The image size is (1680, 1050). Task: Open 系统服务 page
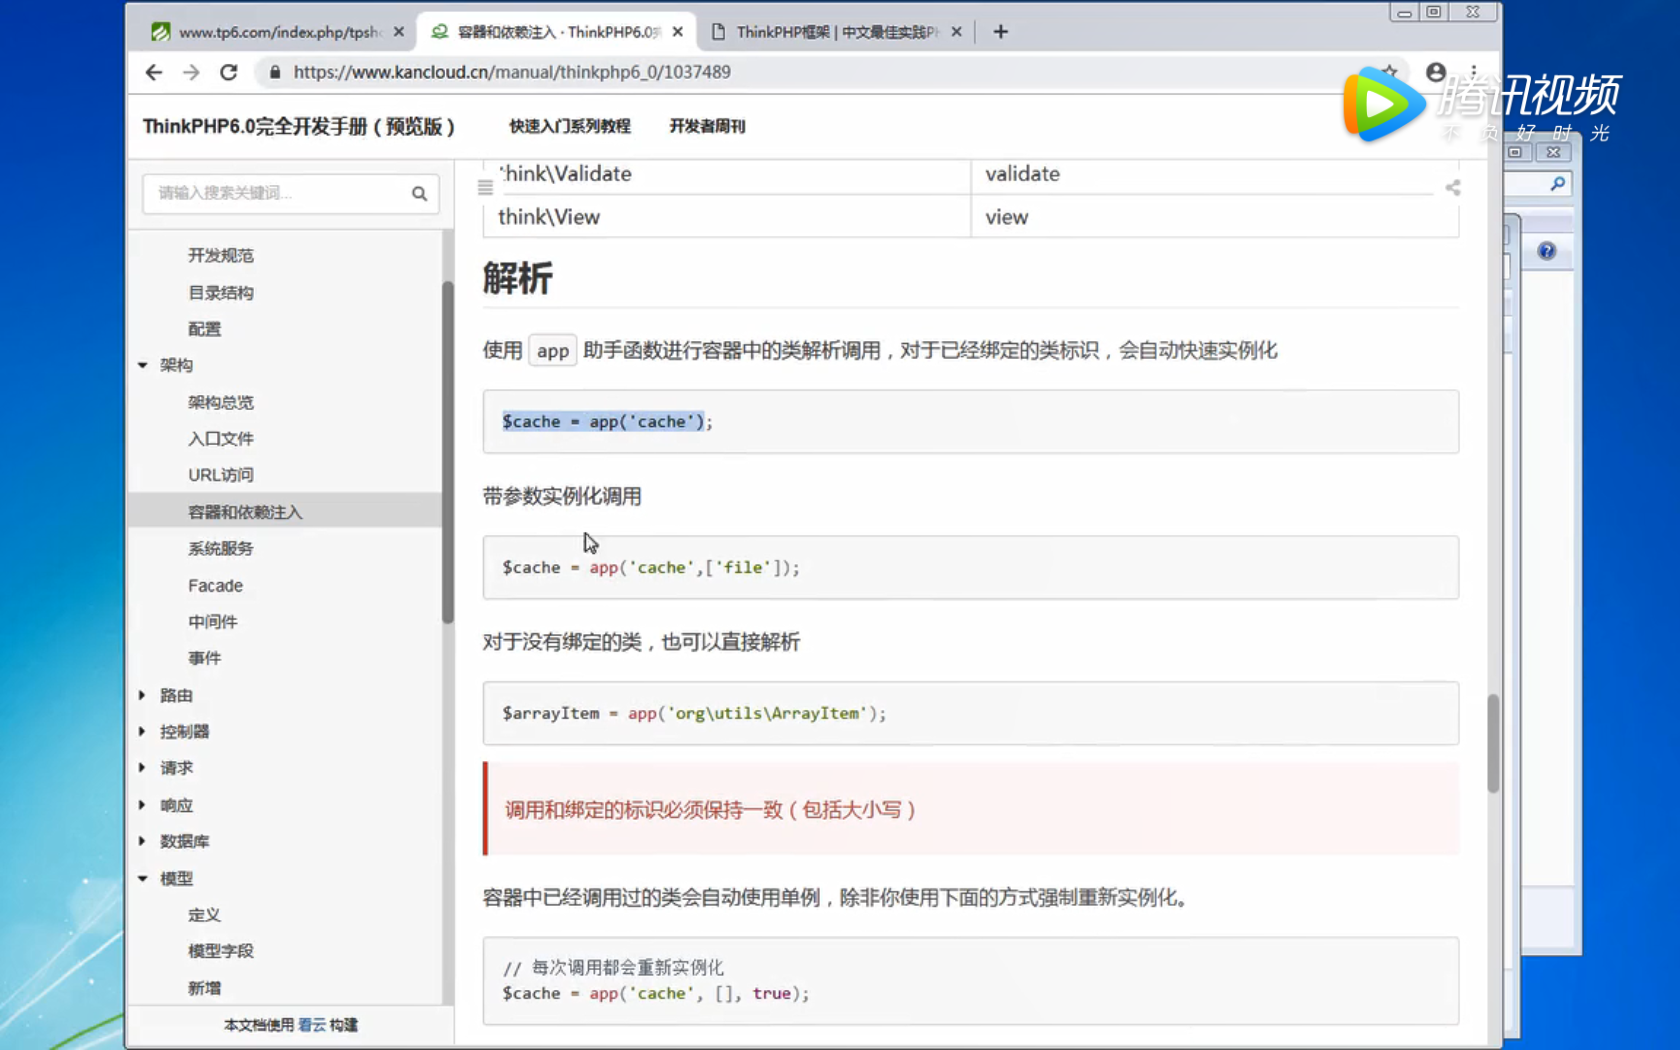221,549
